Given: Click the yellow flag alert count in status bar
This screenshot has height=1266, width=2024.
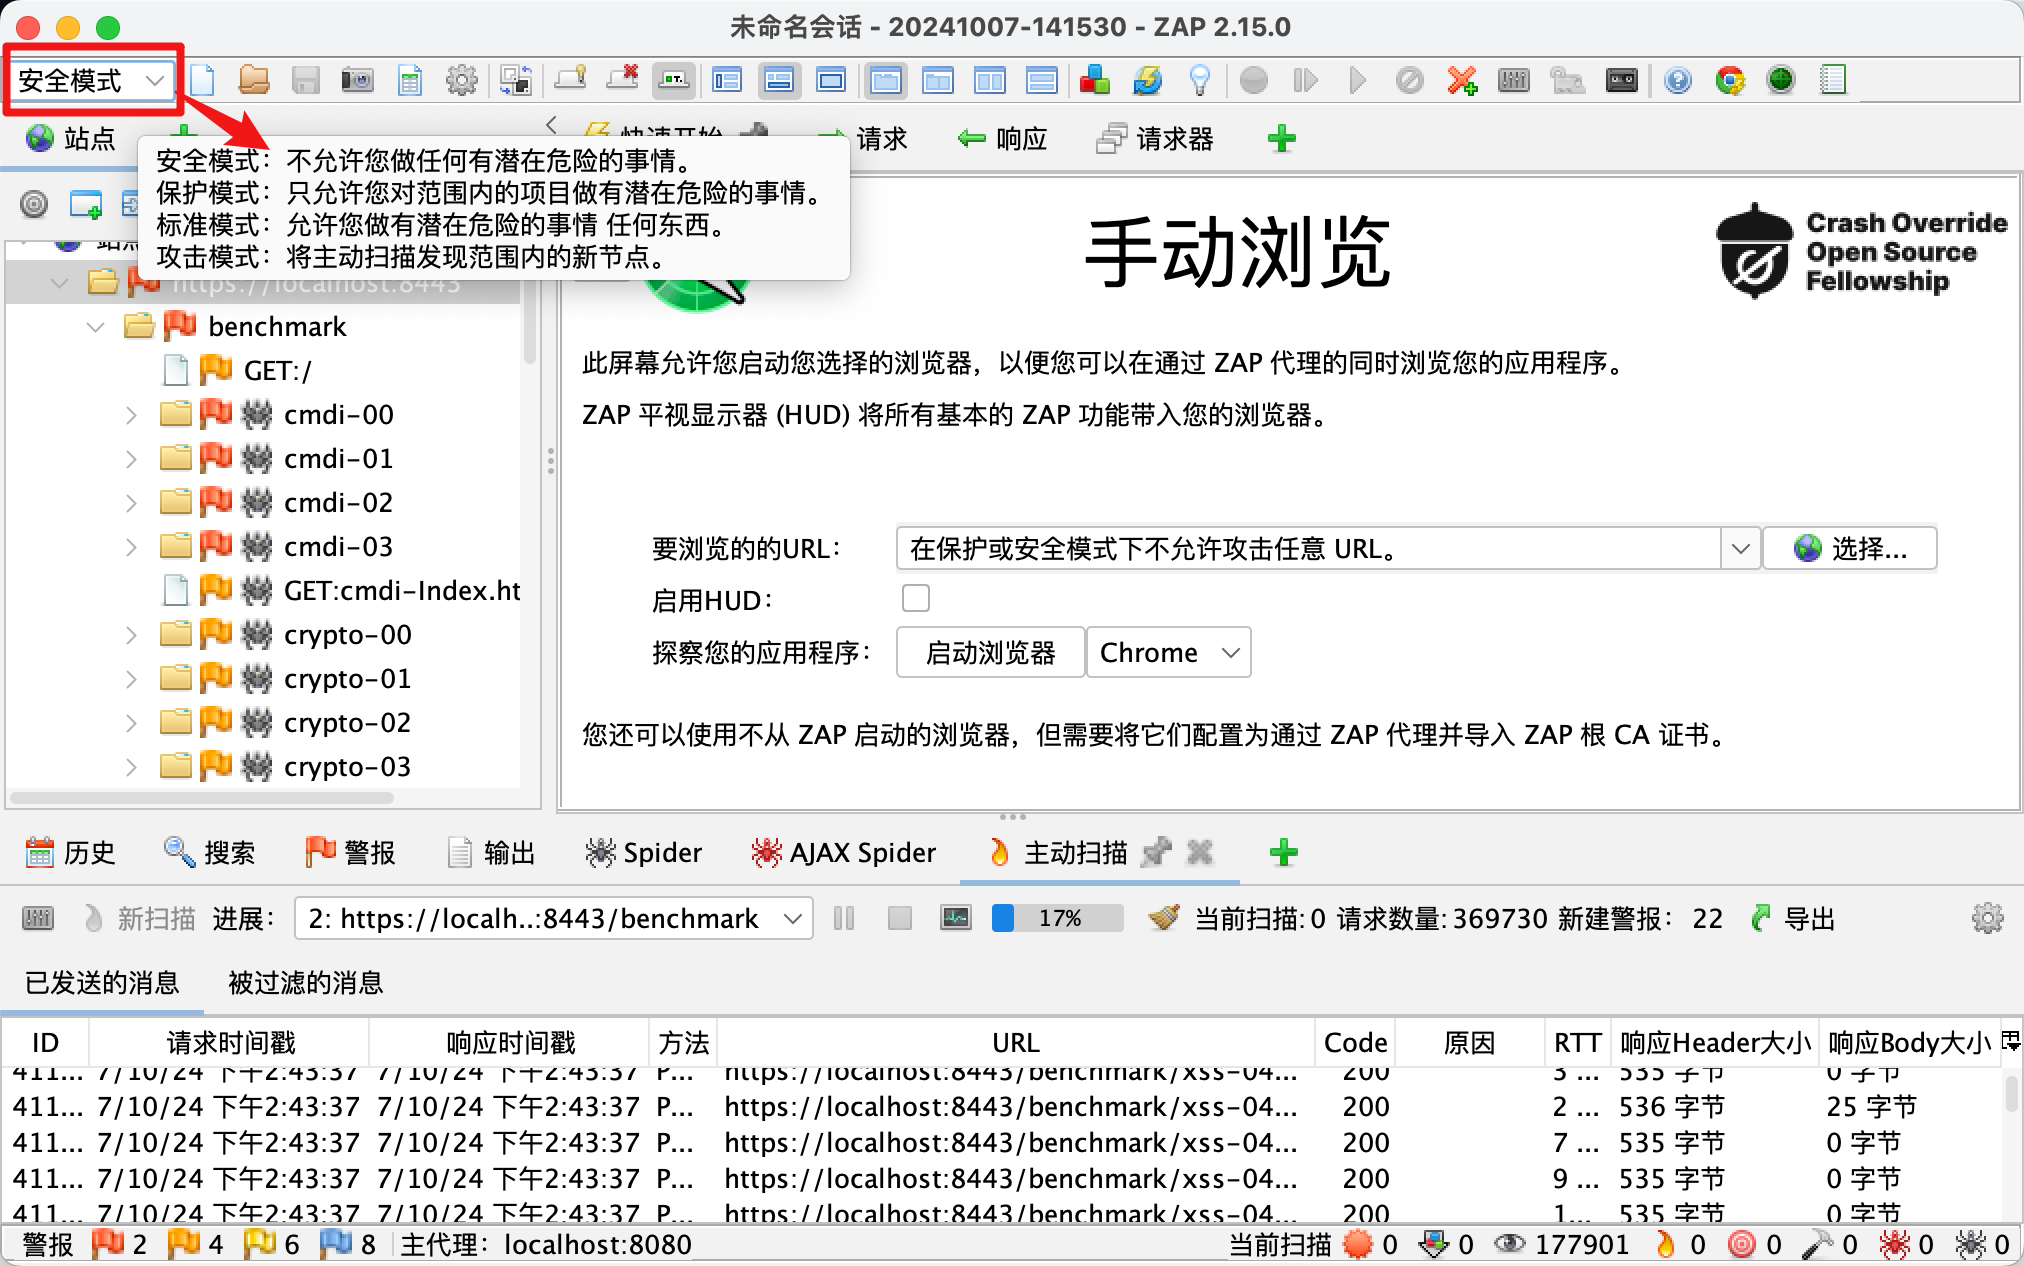Looking at the screenshot, I should tap(272, 1244).
